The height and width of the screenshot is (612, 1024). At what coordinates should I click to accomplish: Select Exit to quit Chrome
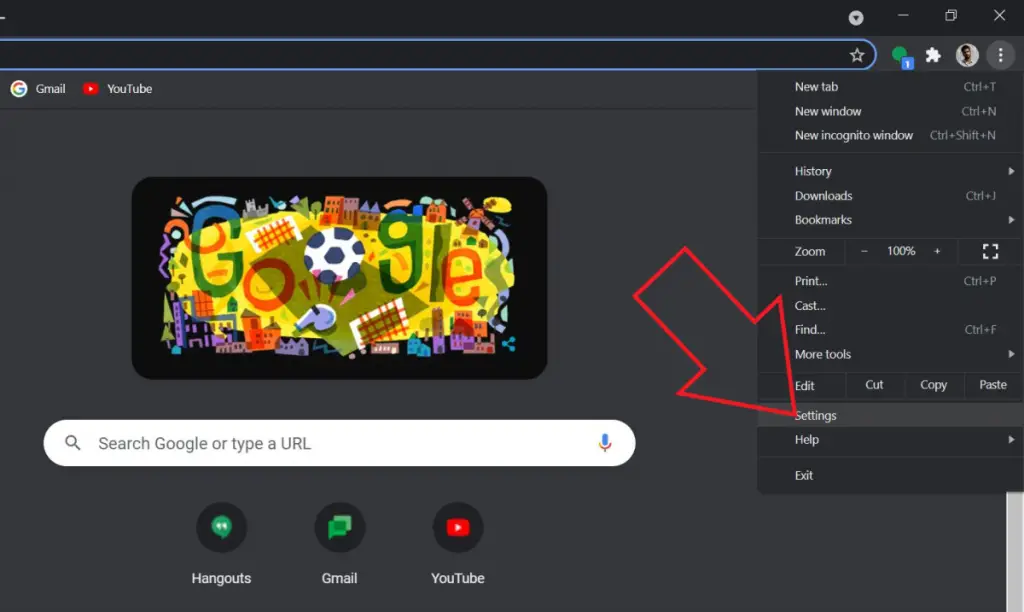tap(890, 475)
